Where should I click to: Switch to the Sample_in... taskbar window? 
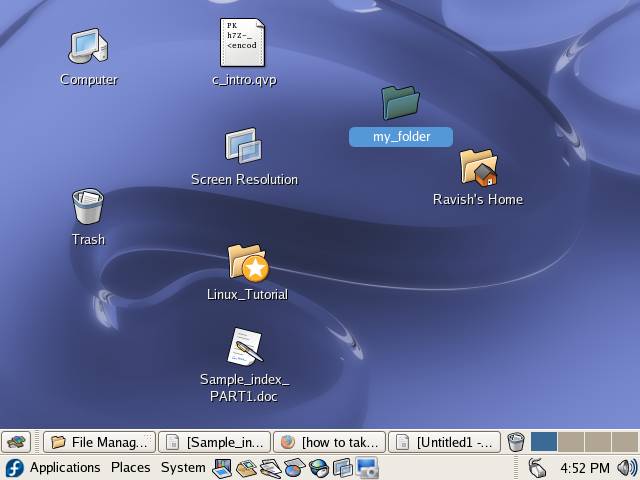click(x=215, y=441)
